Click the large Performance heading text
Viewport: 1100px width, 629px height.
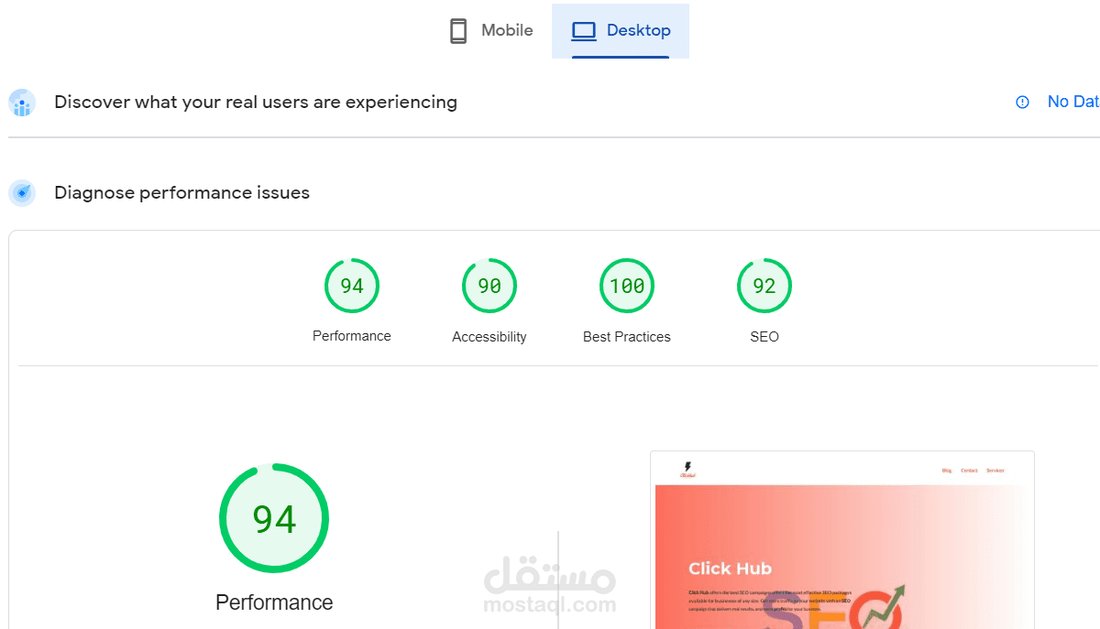pos(274,602)
